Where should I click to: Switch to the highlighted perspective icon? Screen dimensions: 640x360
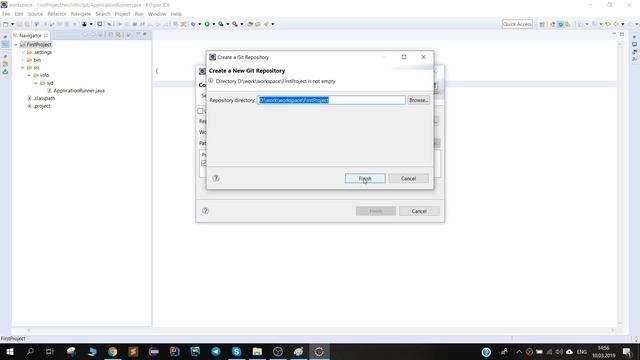[x=560, y=24]
